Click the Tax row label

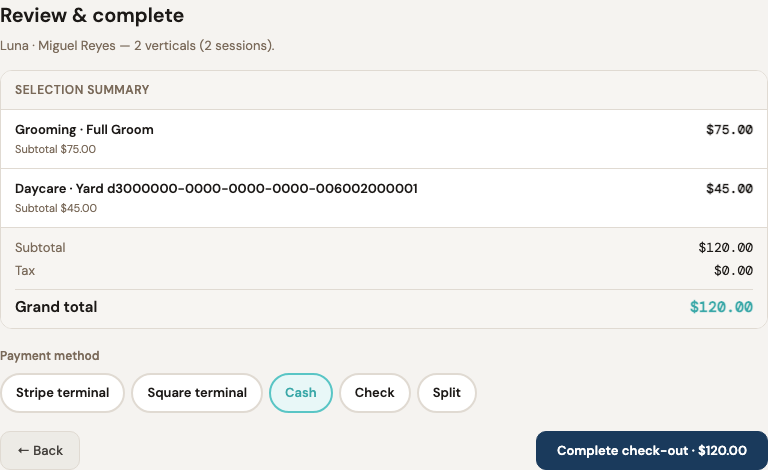25,271
